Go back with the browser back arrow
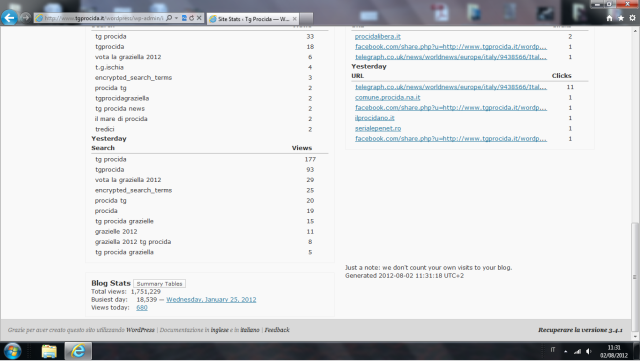Image resolution: width=640 pixels, height=363 pixels. pyautogui.click(x=9, y=18)
